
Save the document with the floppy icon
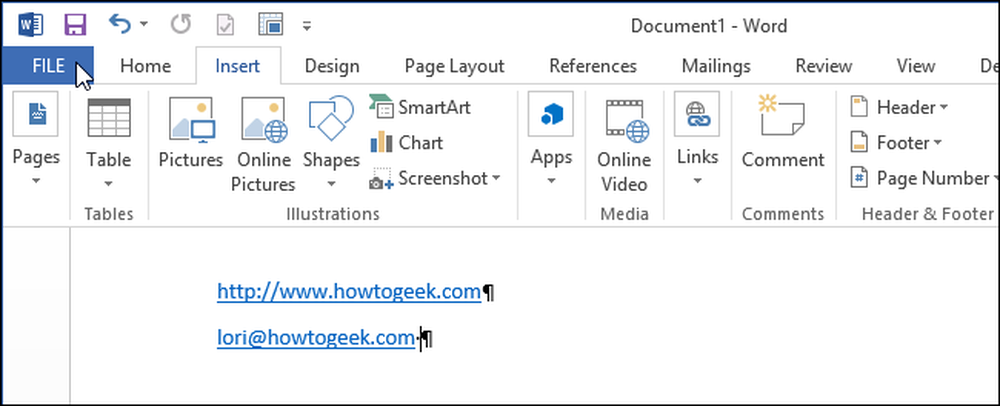pyautogui.click(x=75, y=25)
